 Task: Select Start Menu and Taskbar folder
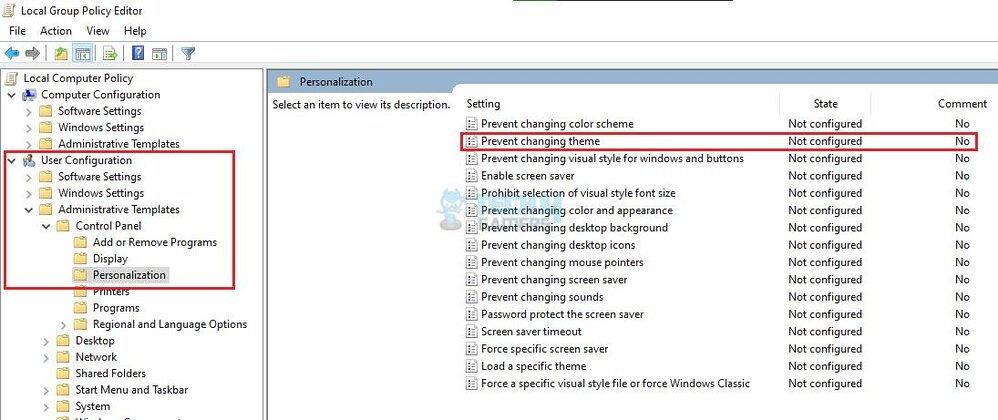132,390
